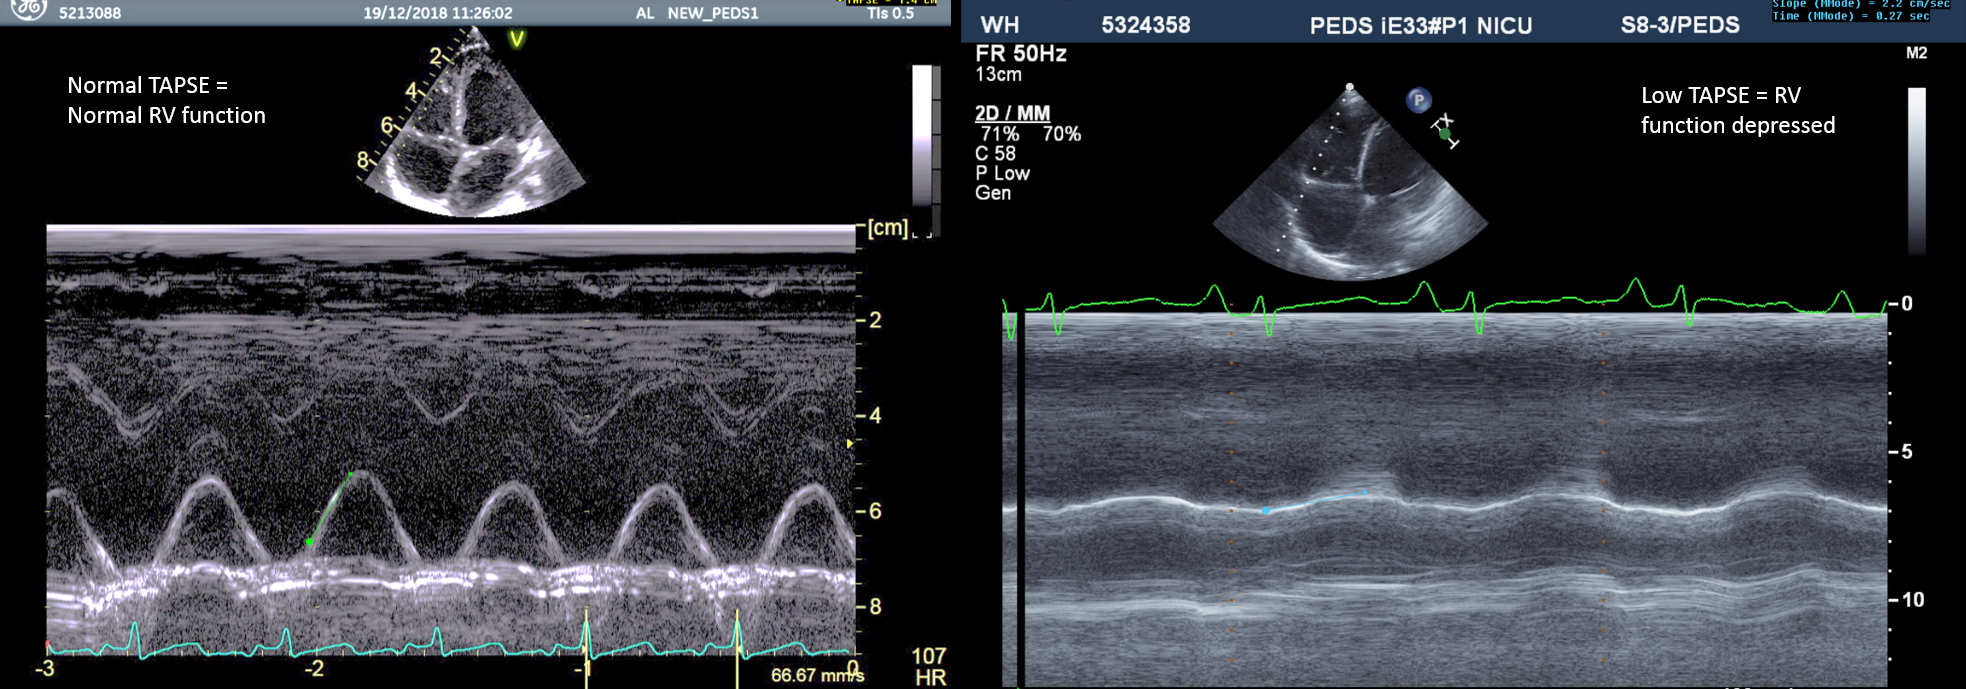The width and height of the screenshot is (1966, 689).
Task: Select the green TAPSE caliper lower endpoint
Action: [310, 542]
